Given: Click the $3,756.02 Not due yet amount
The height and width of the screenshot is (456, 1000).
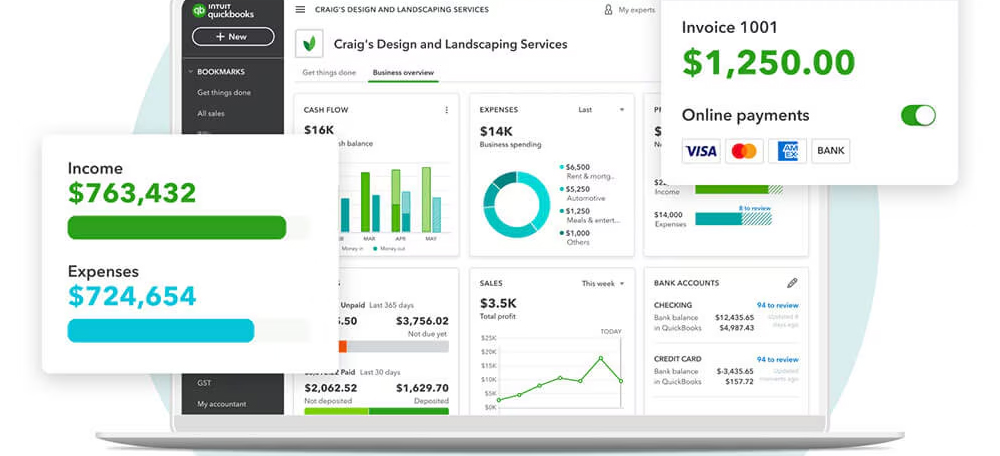Looking at the screenshot, I should click(422, 321).
